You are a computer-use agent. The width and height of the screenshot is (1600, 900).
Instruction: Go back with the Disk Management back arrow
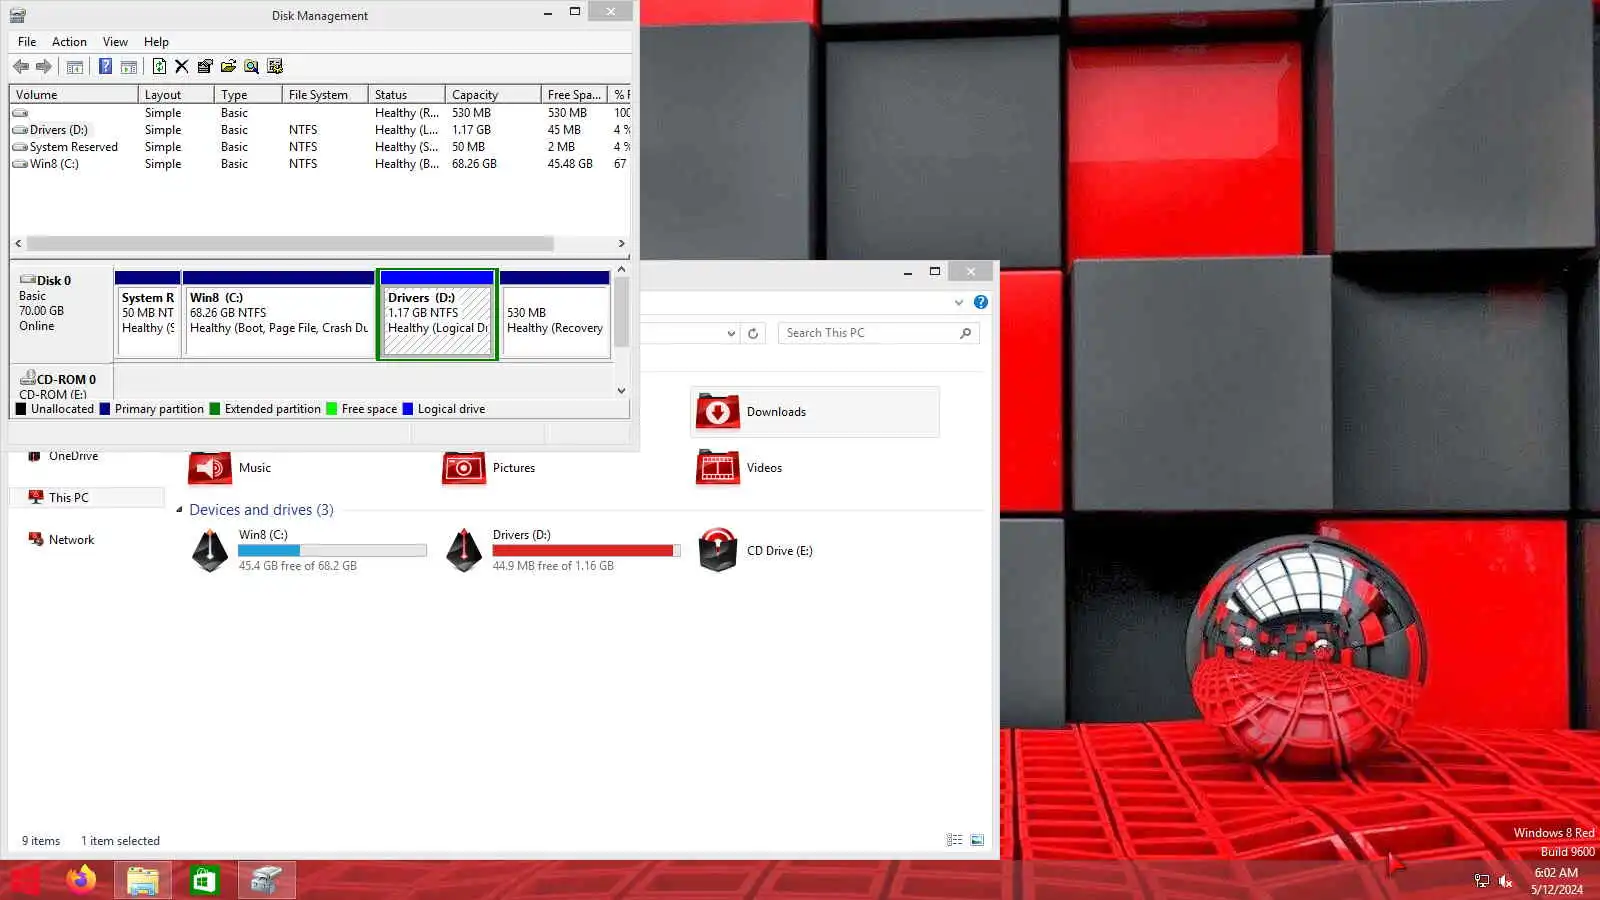[21, 67]
